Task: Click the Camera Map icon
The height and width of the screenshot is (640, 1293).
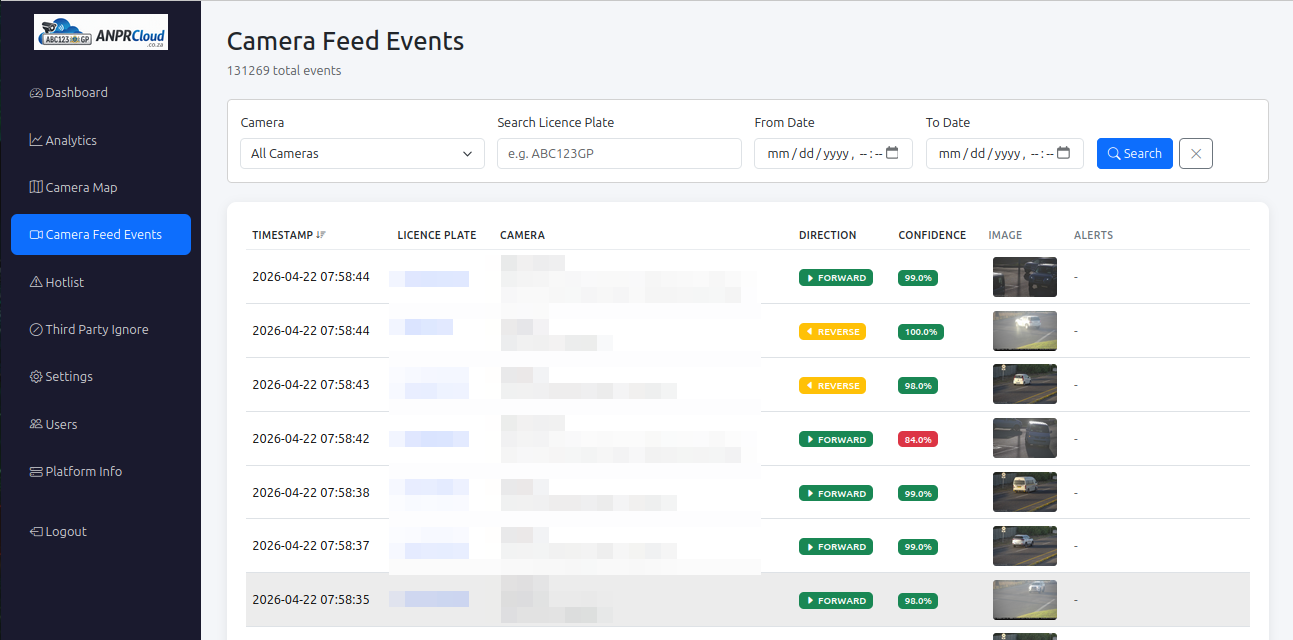Action: click(x=36, y=188)
